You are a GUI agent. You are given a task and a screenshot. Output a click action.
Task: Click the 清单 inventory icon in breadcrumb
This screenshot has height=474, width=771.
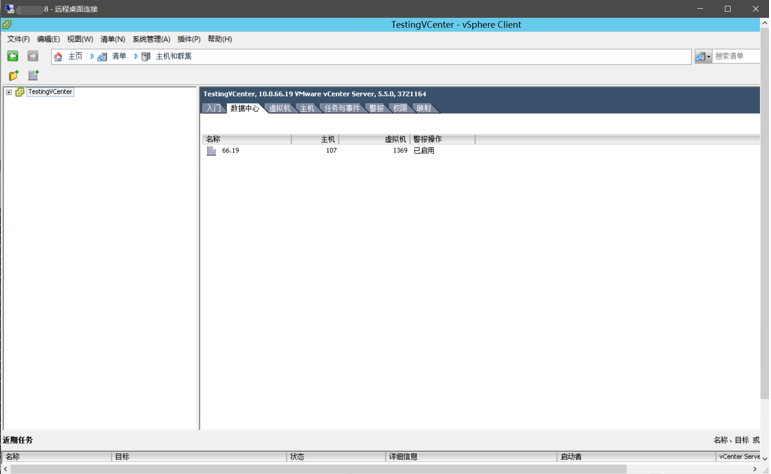pyautogui.click(x=102, y=57)
